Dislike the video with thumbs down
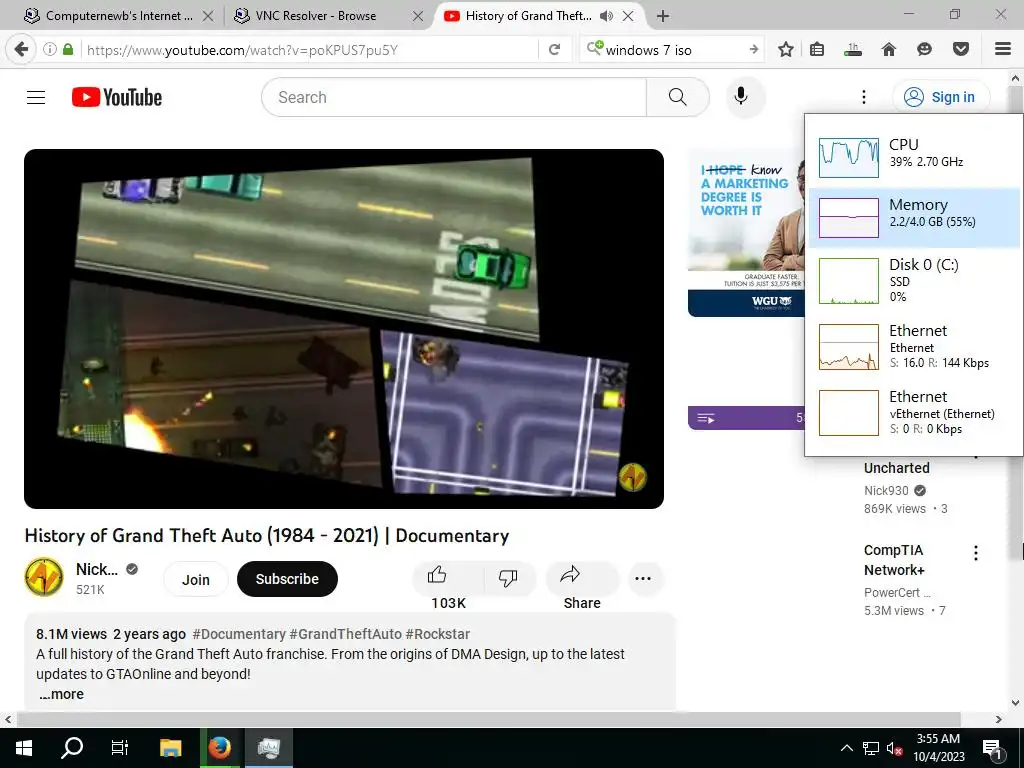The image size is (1024, 768). (x=508, y=578)
